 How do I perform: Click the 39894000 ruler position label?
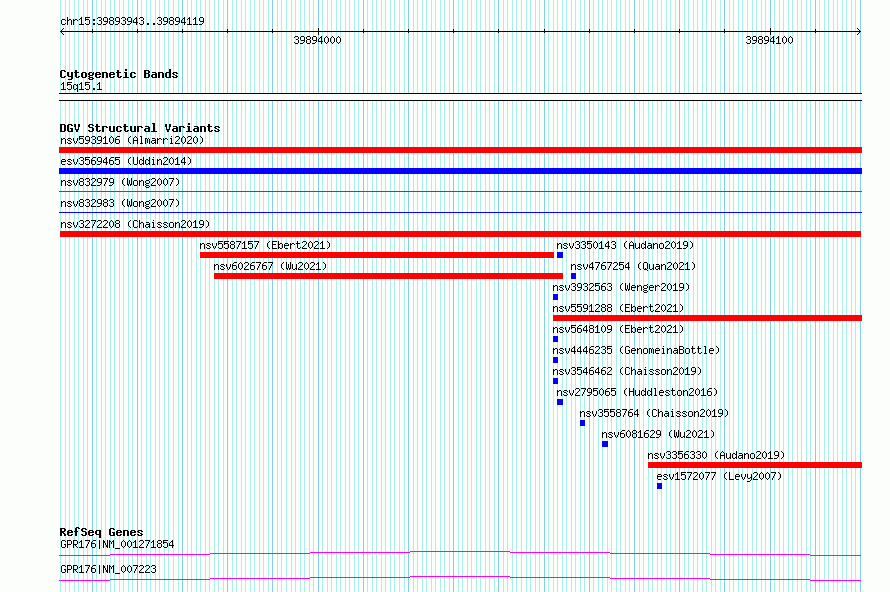tap(317, 40)
